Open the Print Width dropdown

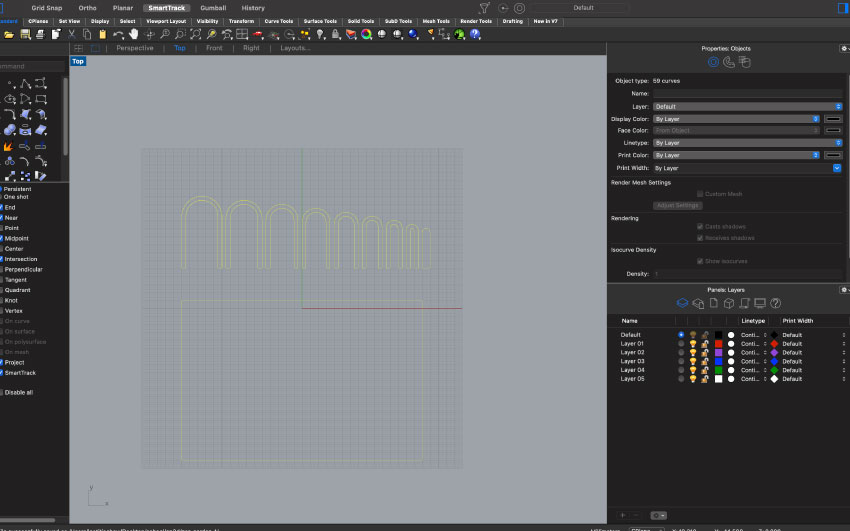(x=747, y=168)
